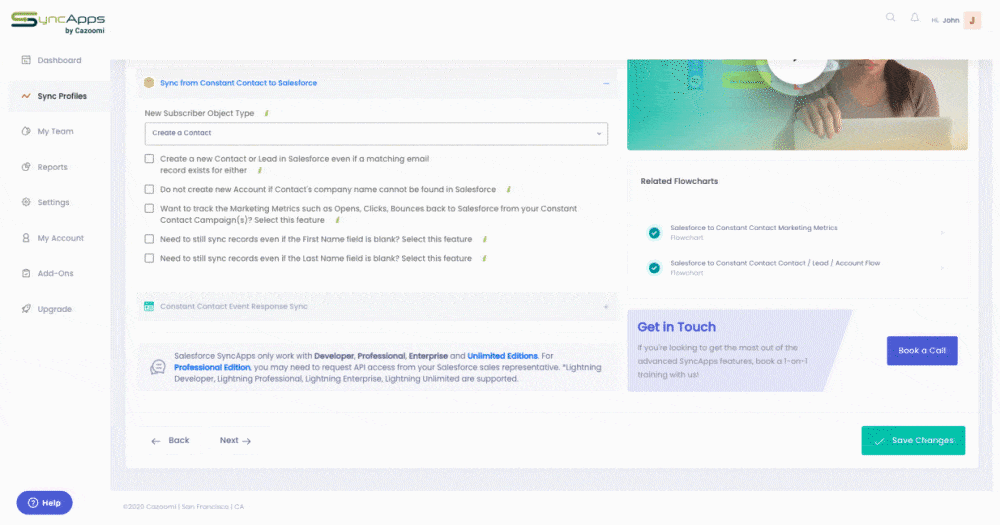Click the Book a Call button
Screen dimensions: 1000x525
[x=922, y=351]
